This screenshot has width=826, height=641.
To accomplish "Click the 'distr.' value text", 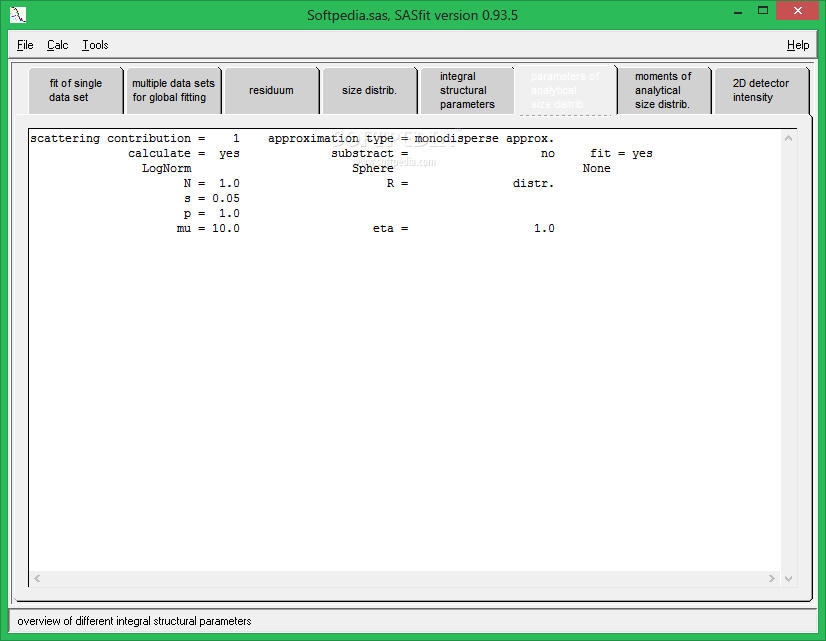I will tap(533, 183).
